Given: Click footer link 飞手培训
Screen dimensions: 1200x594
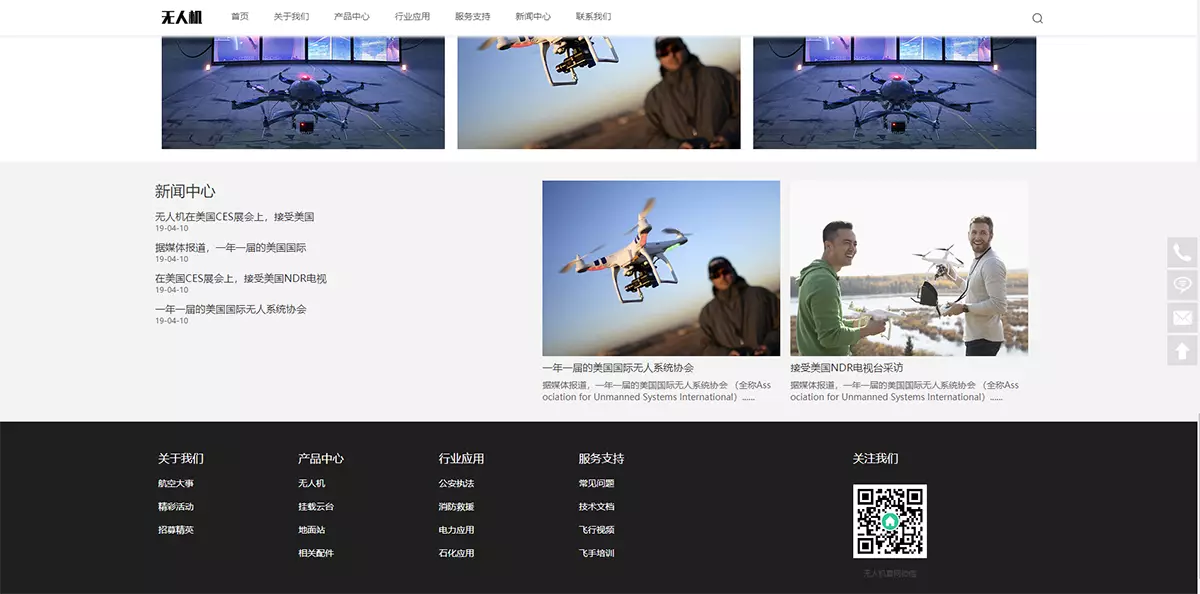Looking at the screenshot, I should (x=596, y=553).
